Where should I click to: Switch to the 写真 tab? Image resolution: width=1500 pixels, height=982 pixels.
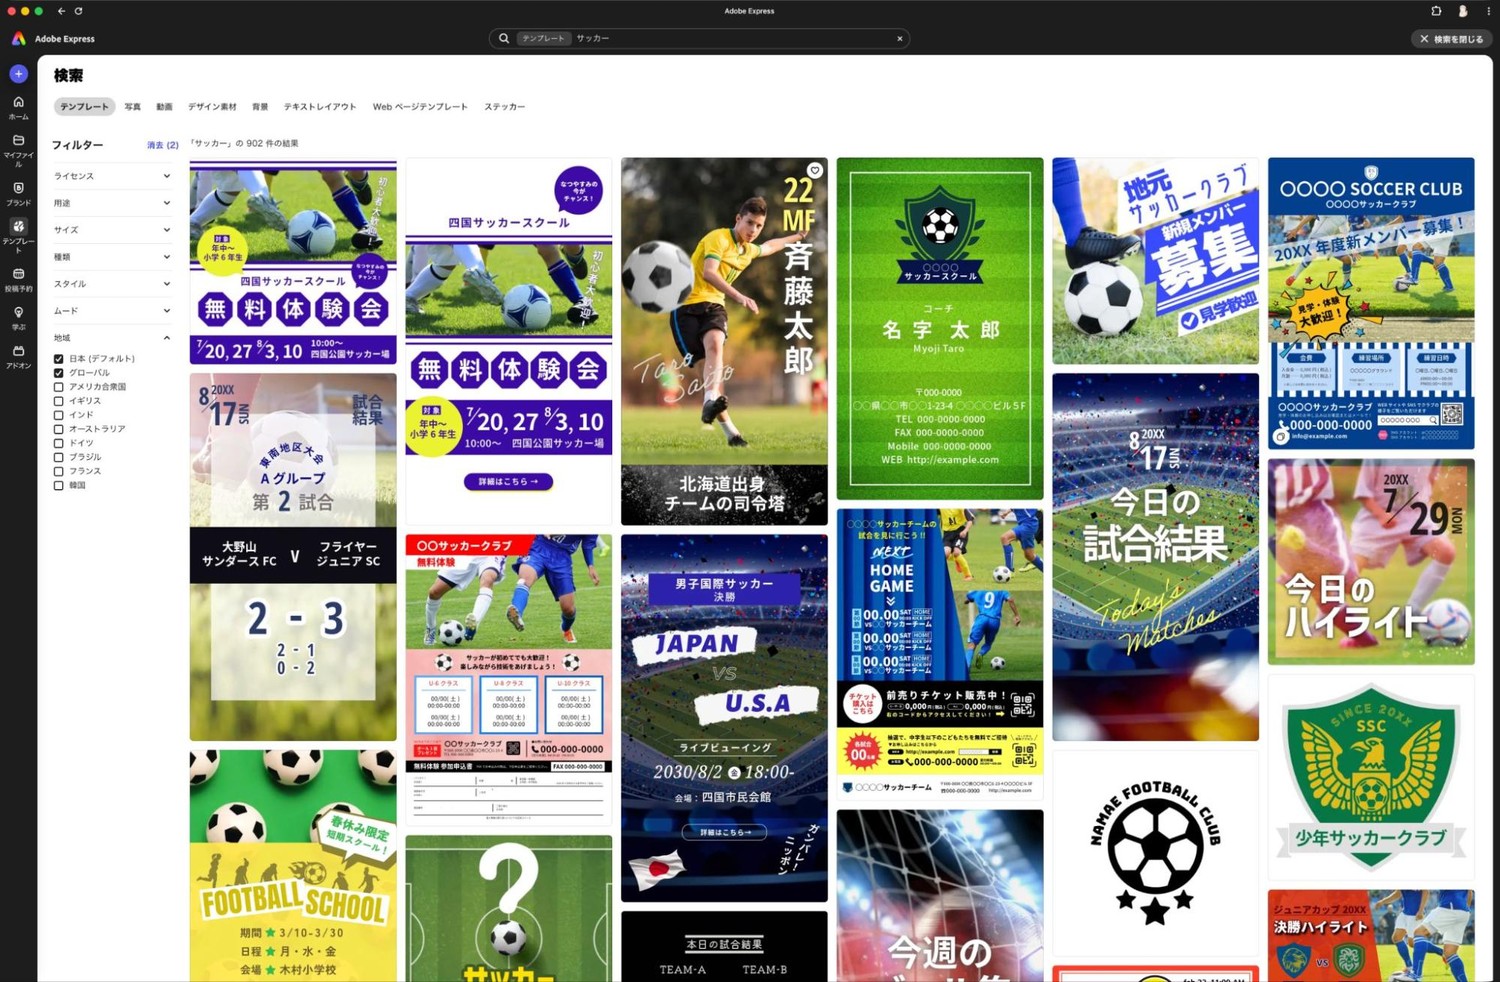132,107
